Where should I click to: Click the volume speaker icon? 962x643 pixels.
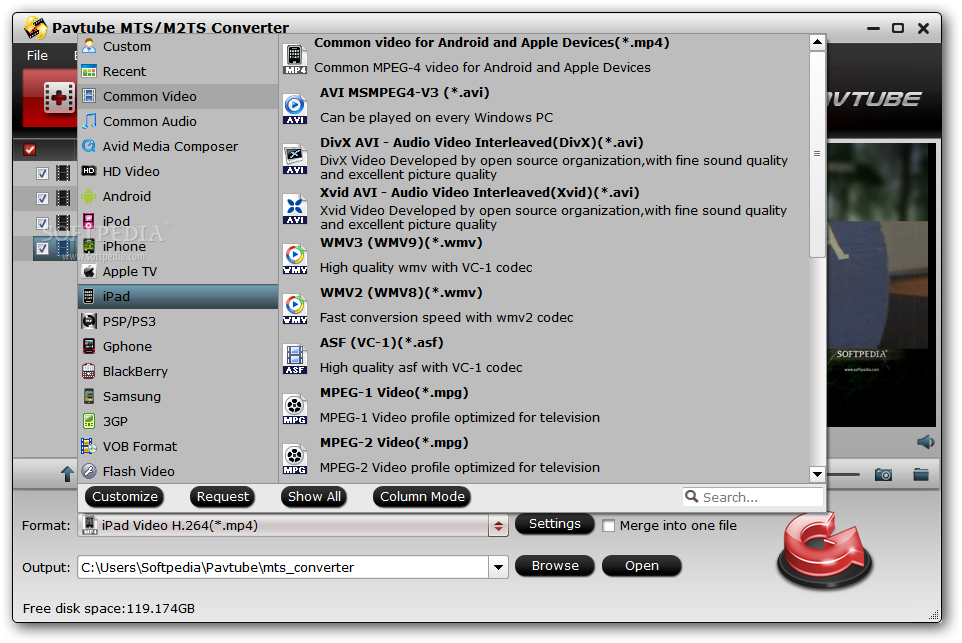(926, 442)
